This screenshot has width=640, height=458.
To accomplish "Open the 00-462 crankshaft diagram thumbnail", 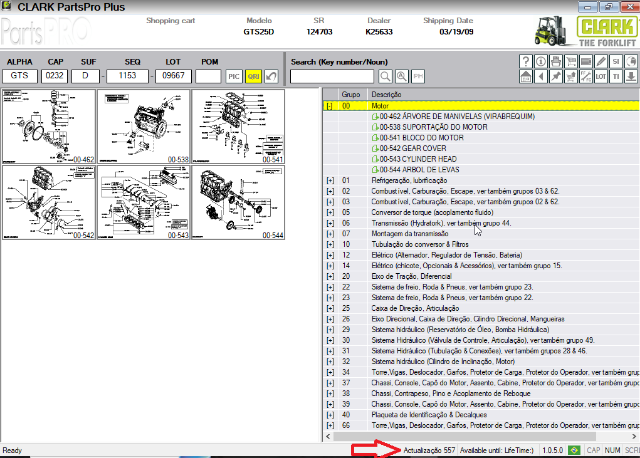I will [49, 127].
